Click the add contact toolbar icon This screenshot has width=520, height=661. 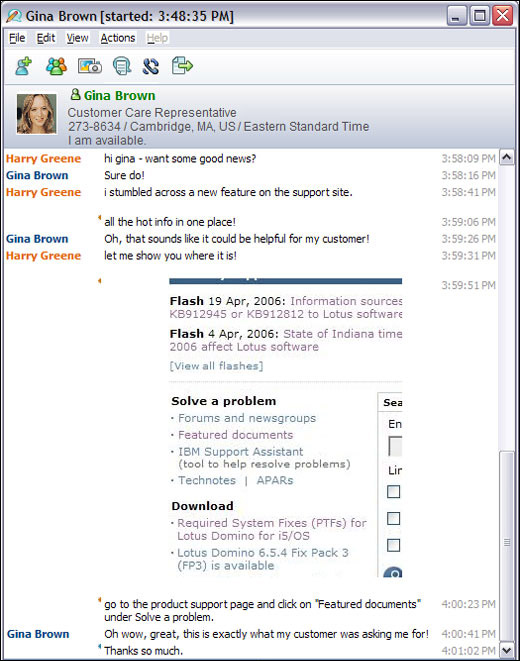point(24,66)
